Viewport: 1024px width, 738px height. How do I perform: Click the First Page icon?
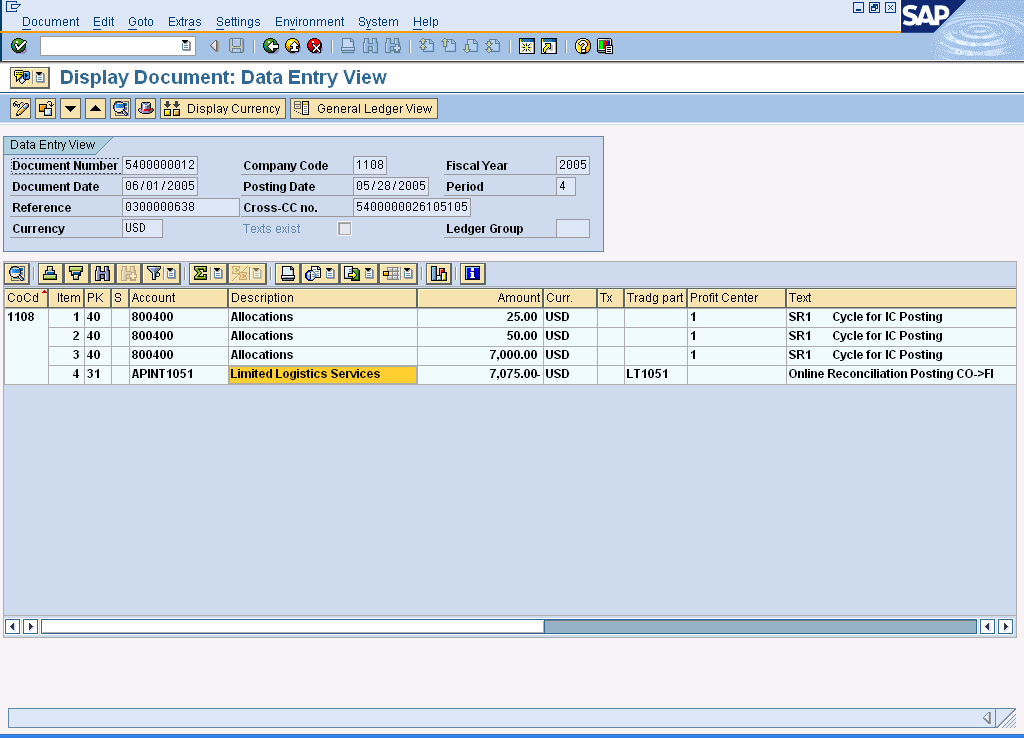[x=426, y=46]
